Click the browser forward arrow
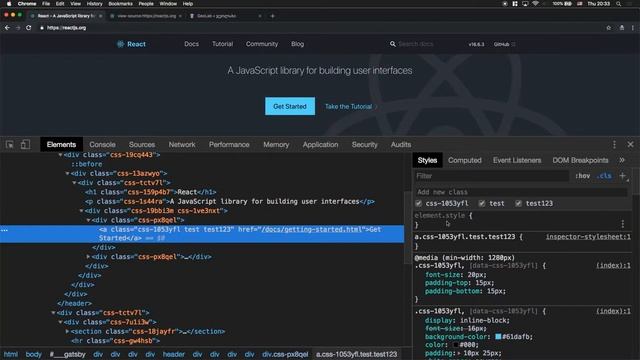Viewport: 640px width, 360px height. [18, 28]
